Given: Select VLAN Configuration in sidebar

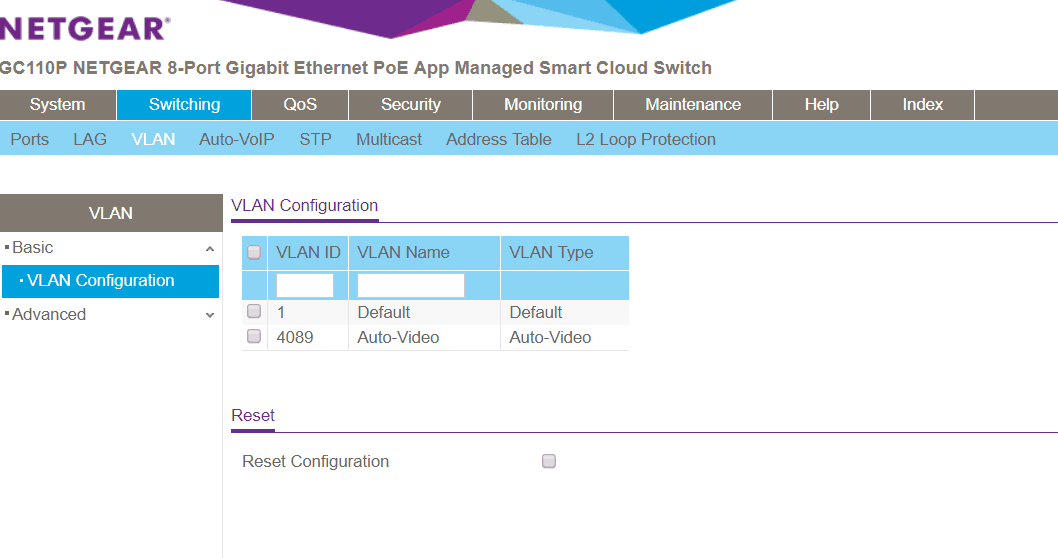Looking at the screenshot, I should (101, 281).
